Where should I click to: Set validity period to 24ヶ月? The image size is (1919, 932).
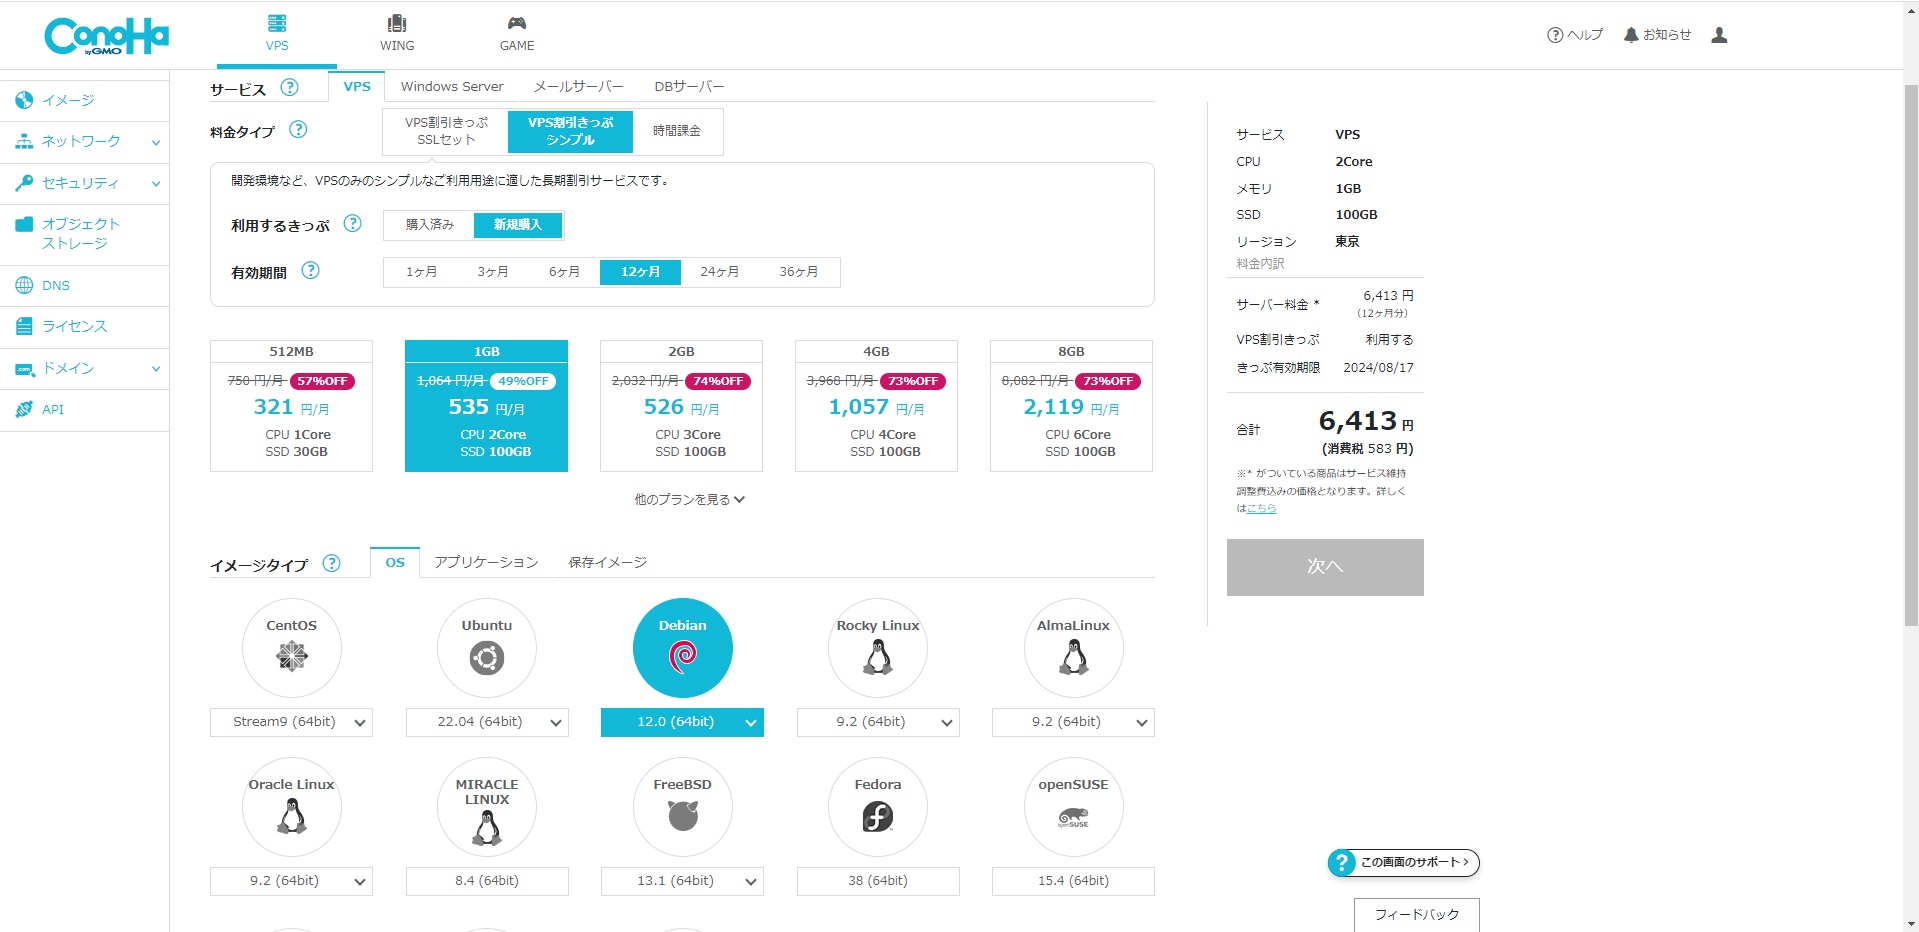pyautogui.click(x=720, y=272)
